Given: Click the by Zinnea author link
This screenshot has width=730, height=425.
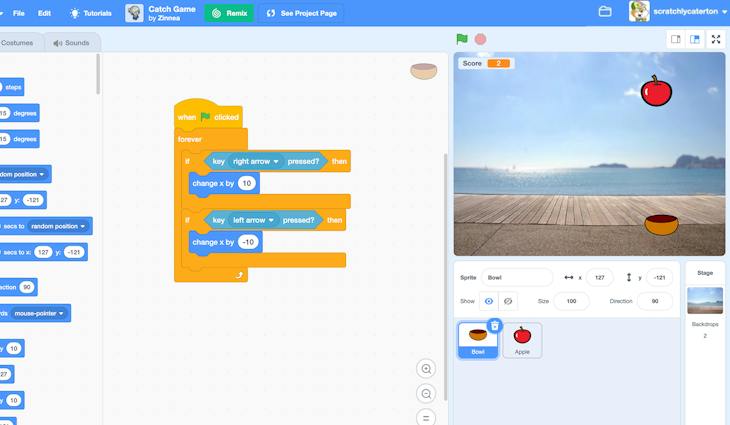Looking at the screenshot, I should [x=164, y=18].
